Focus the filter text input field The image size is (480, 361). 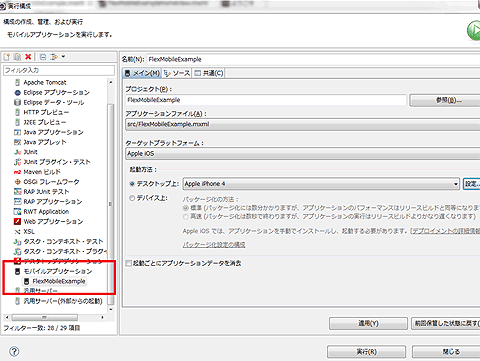click(59, 70)
